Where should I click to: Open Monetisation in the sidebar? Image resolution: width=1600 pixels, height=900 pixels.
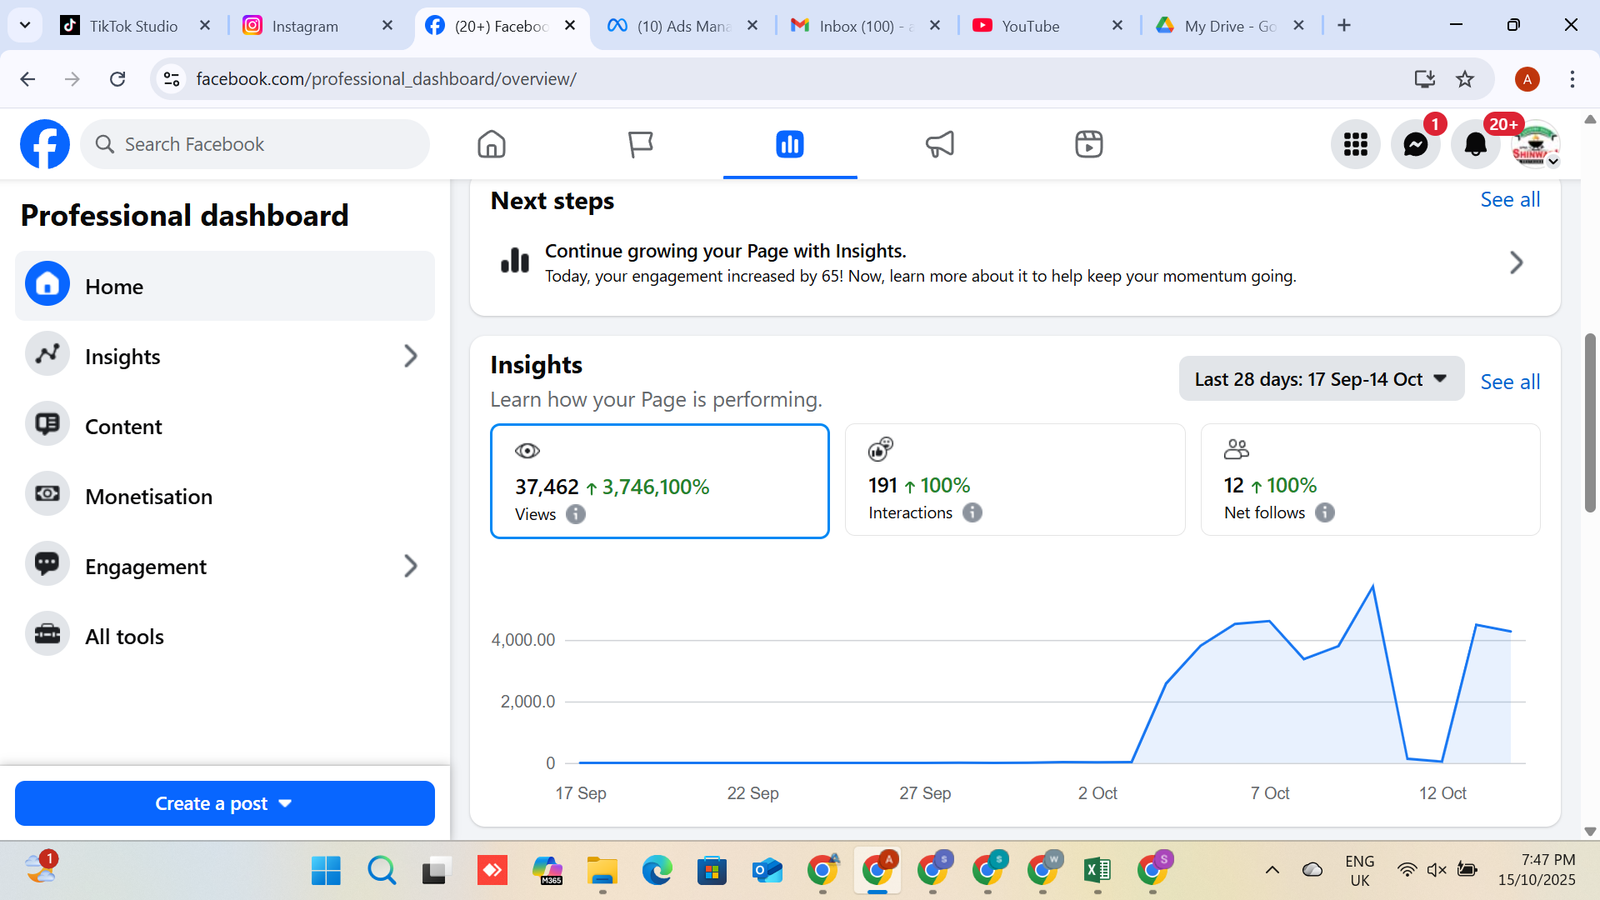[148, 497]
